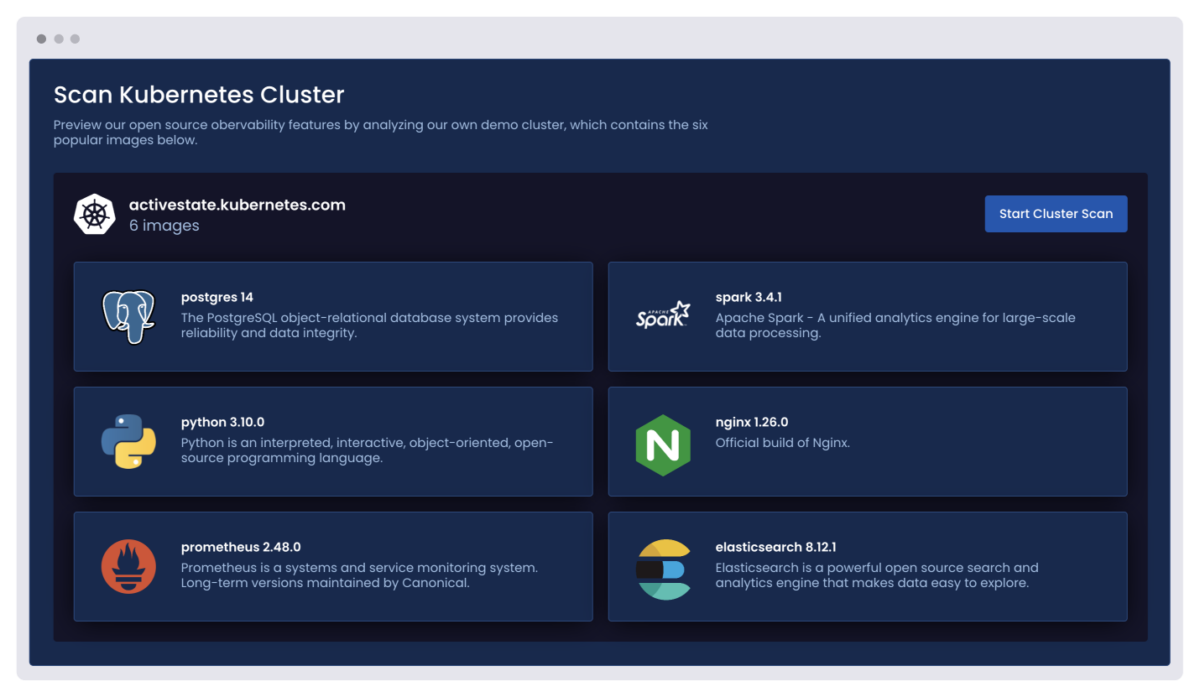The width and height of the screenshot is (1200, 697).
Task: Click the first window control dot
Action: pos(41,39)
